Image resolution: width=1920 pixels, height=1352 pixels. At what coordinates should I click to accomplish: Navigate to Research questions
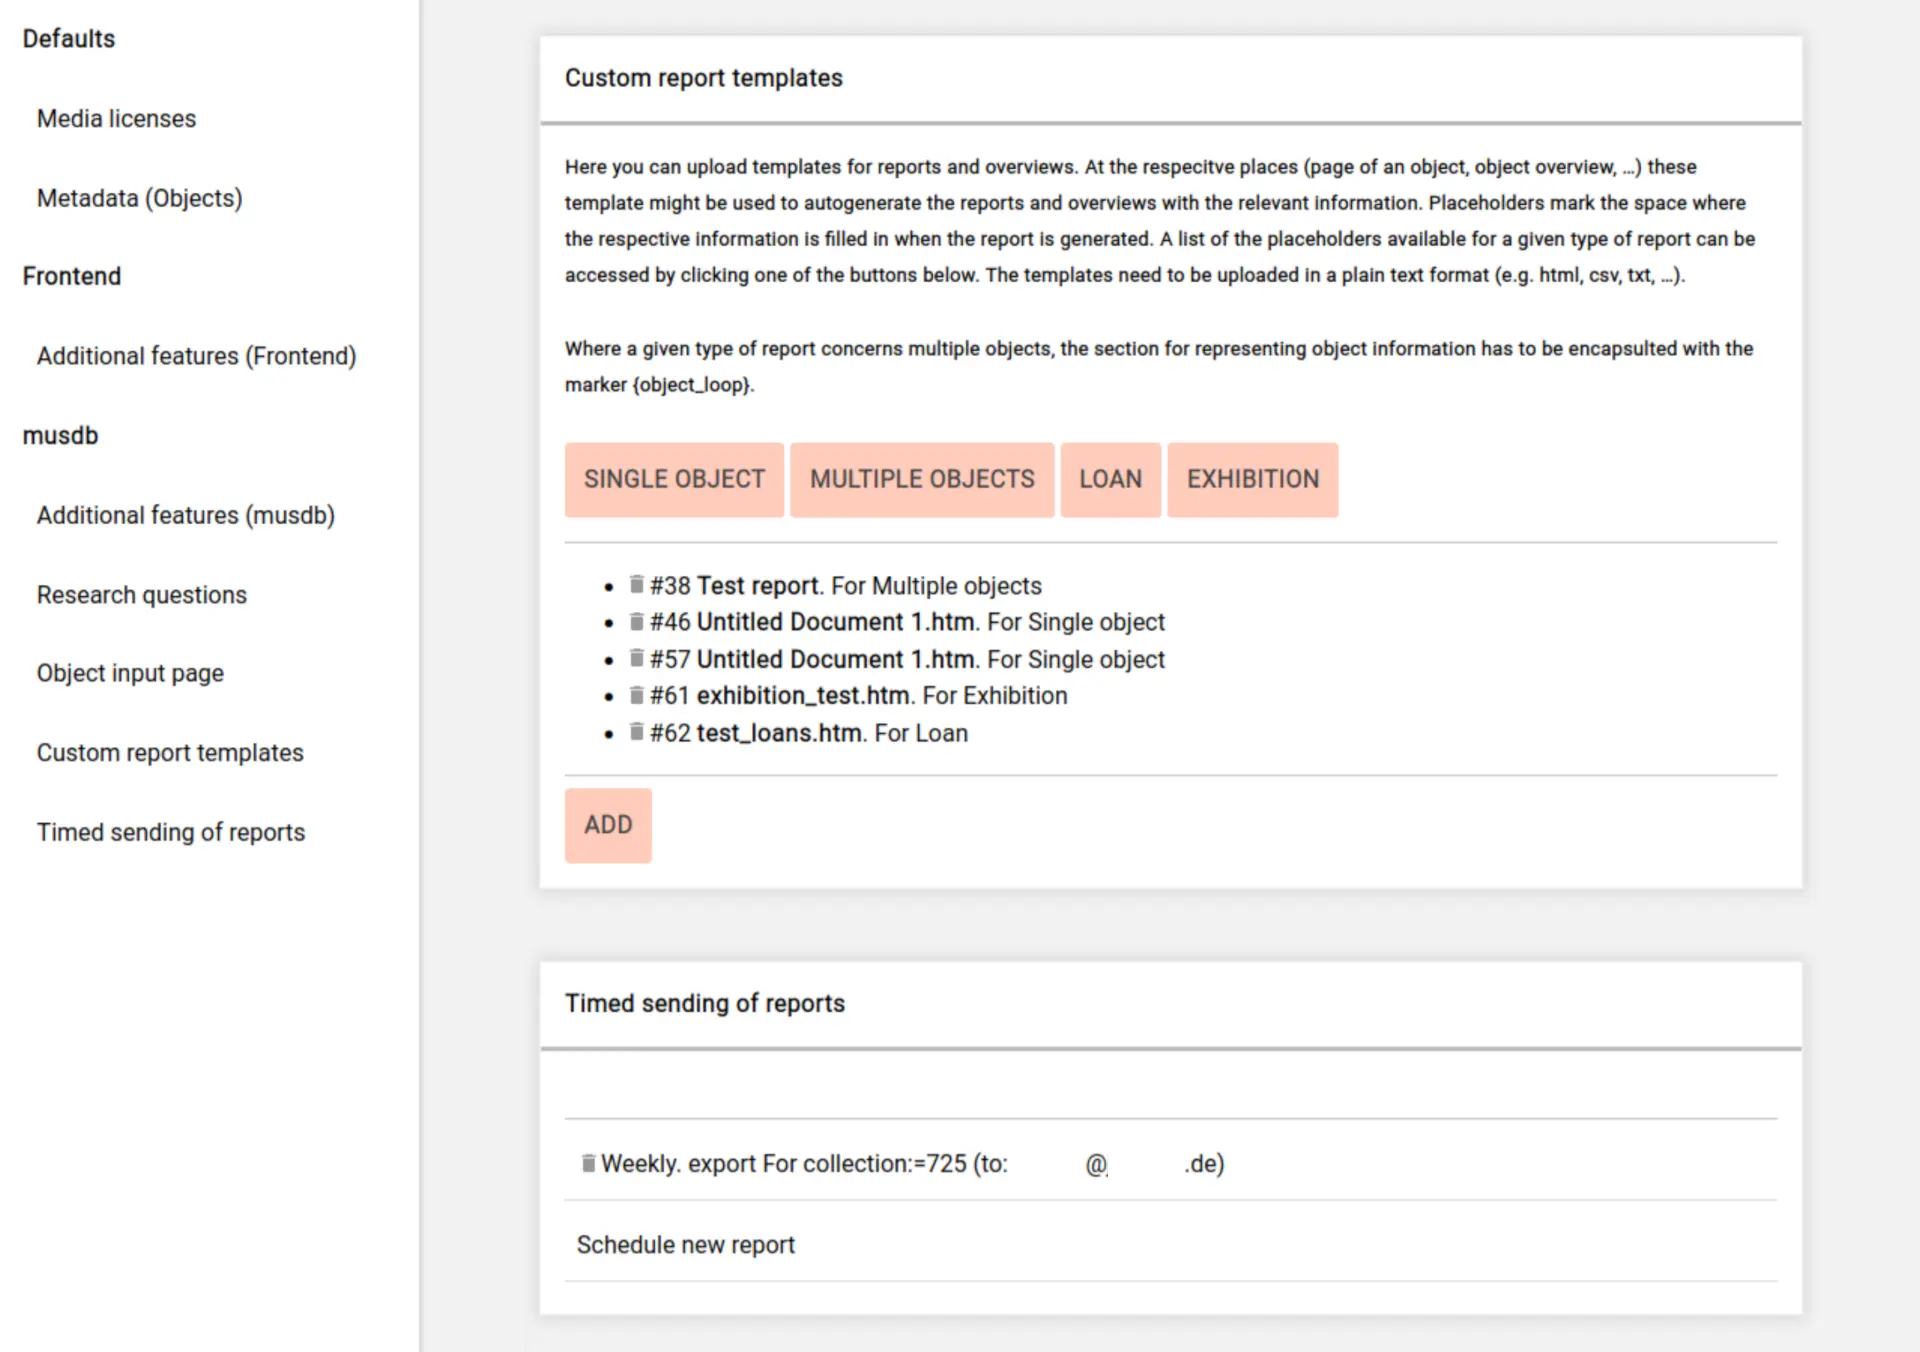pyautogui.click(x=141, y=595)
